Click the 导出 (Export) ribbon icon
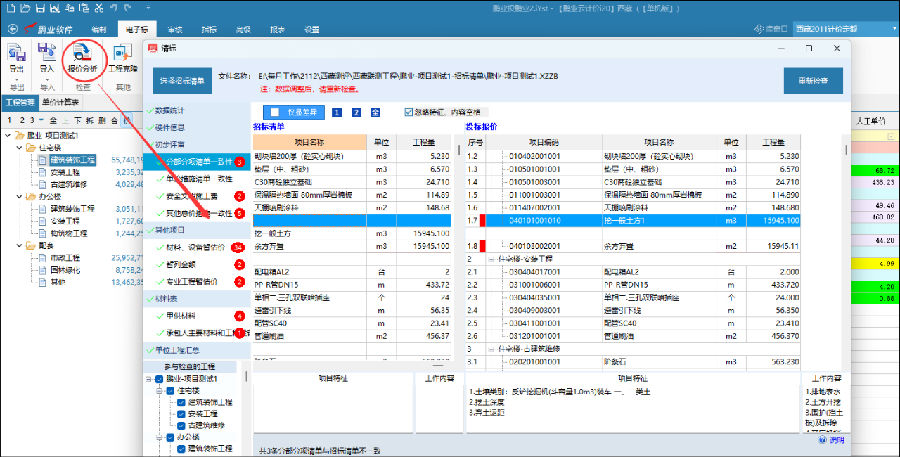Viewport: 900px width, 457px height. 17,56
